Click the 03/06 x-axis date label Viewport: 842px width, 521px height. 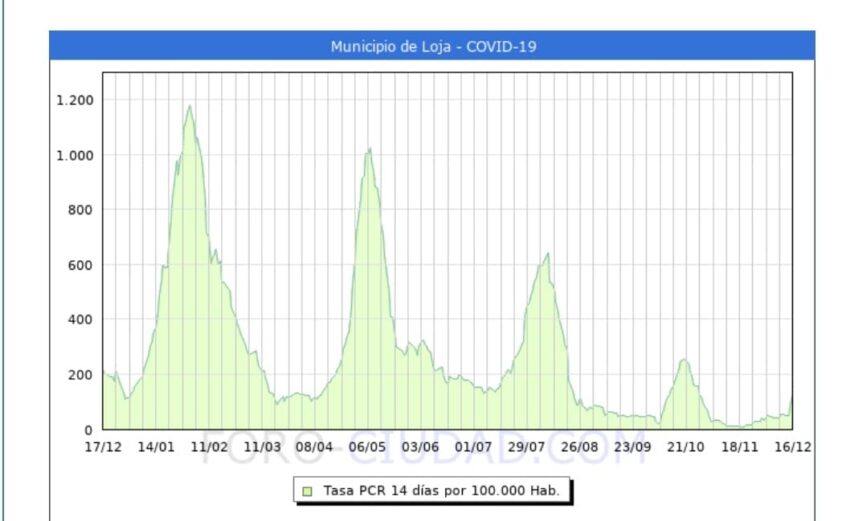point(421,447)
